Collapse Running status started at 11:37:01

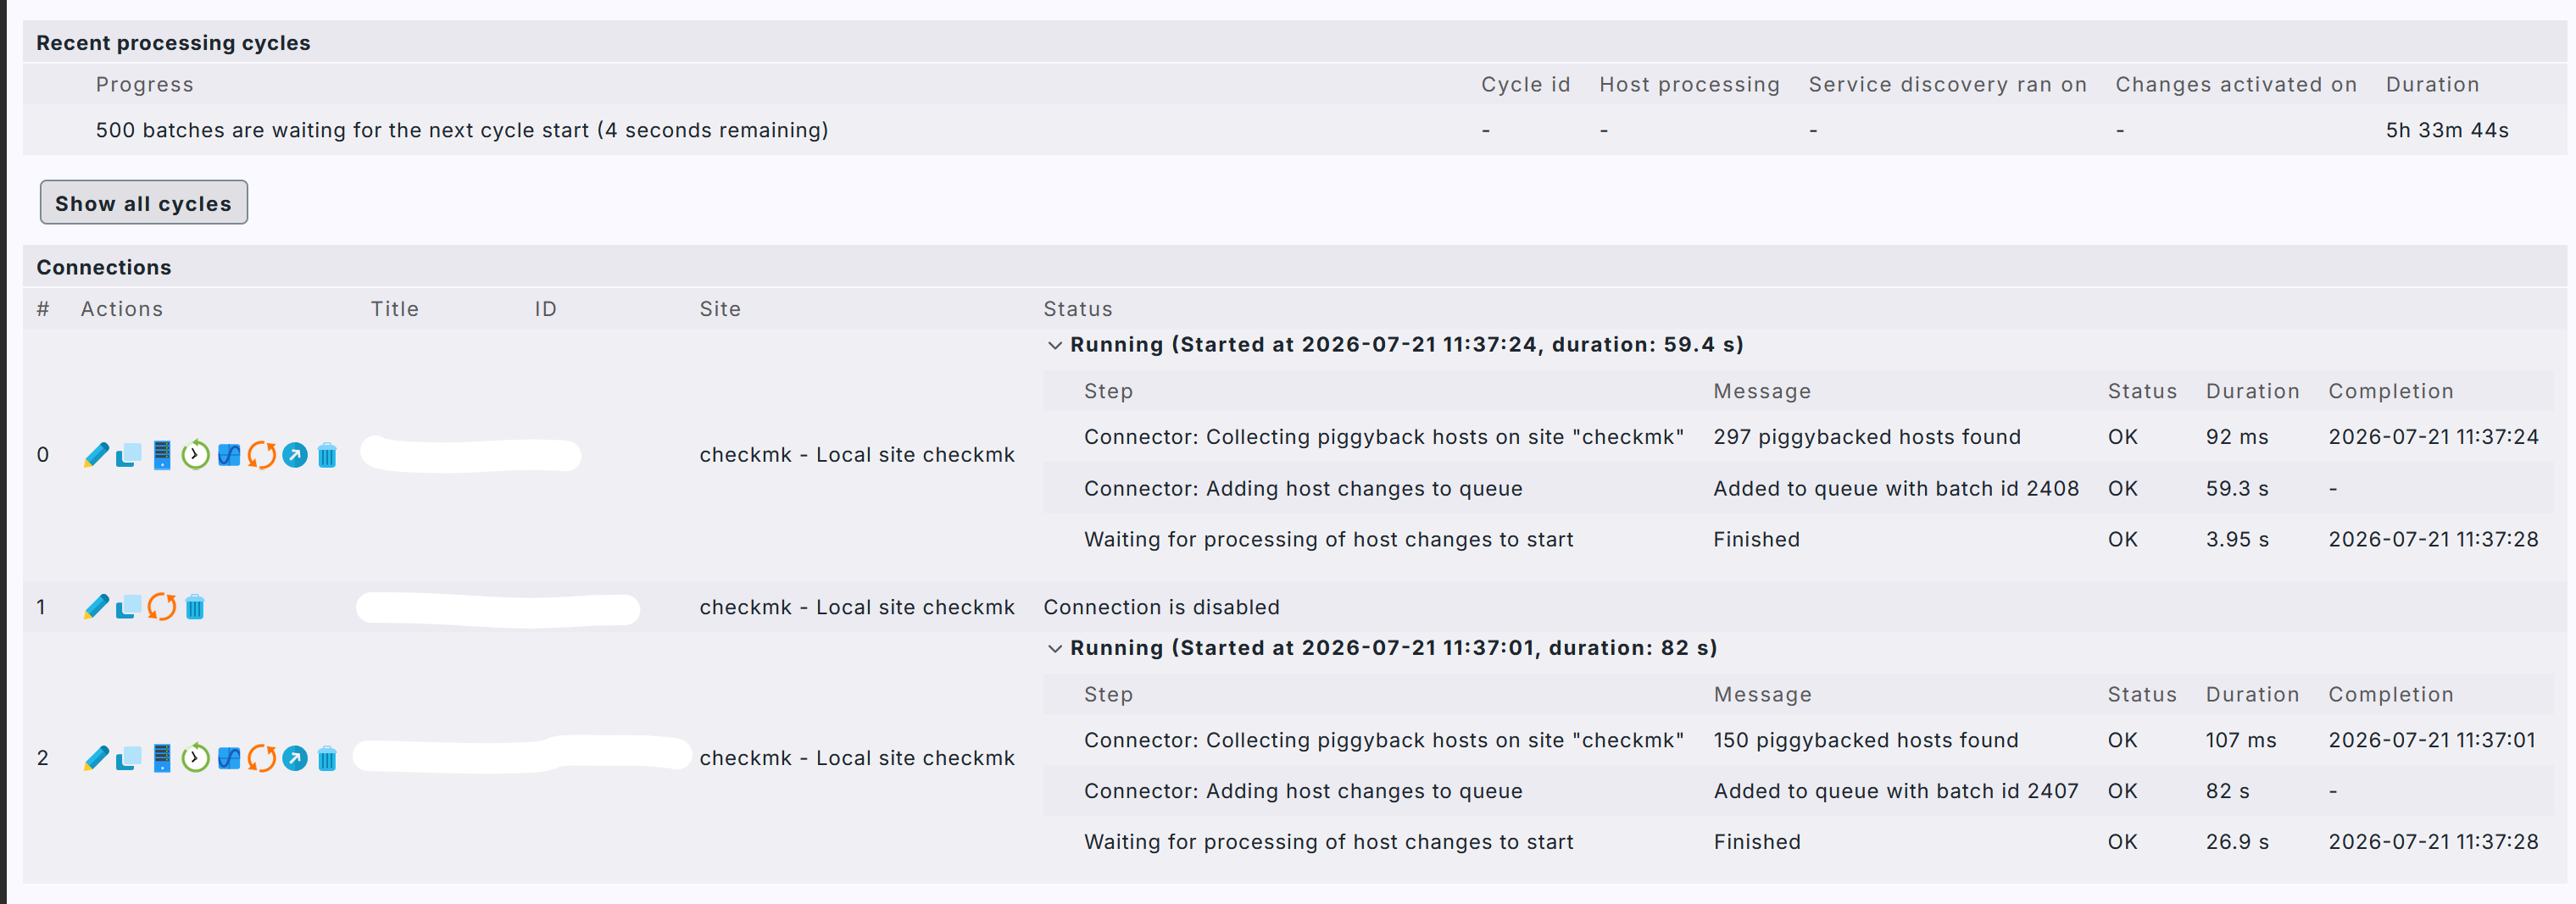[1055, 648]
